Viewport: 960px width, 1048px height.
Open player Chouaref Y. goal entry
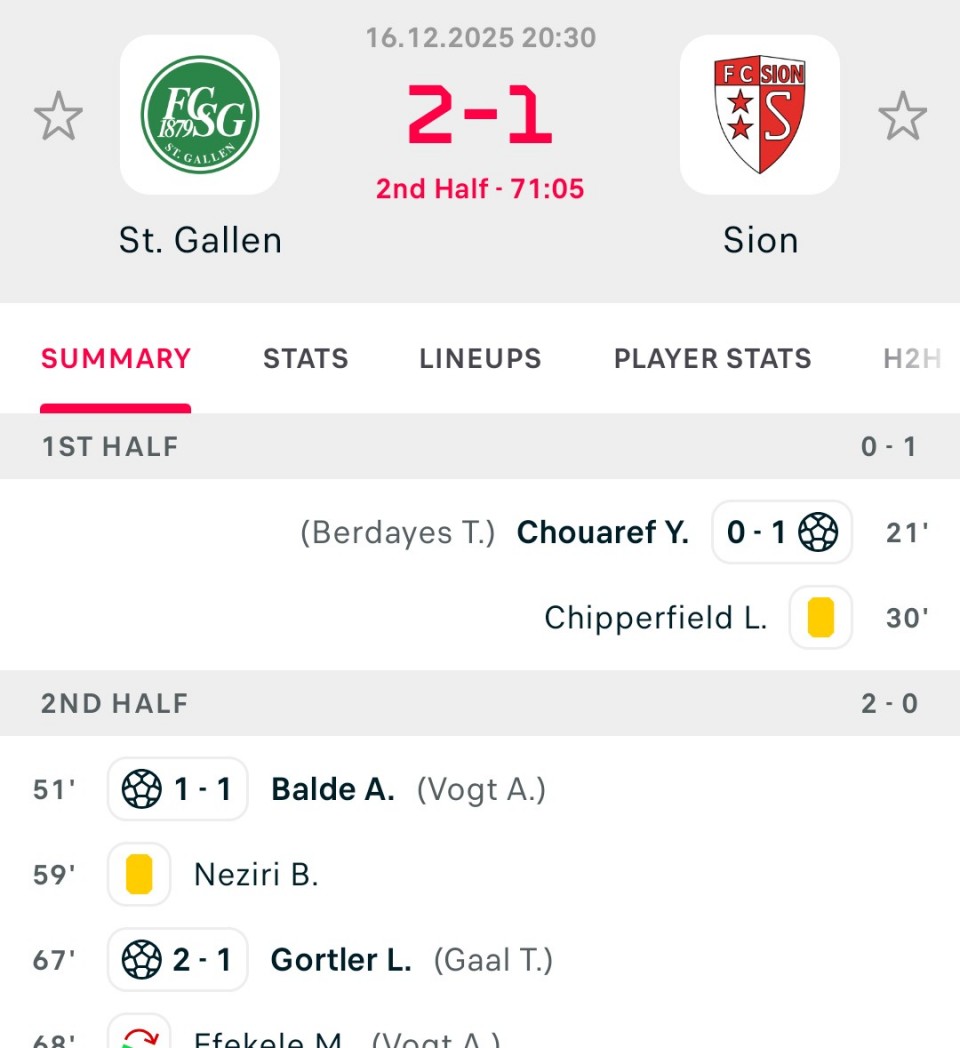(602, 533)
